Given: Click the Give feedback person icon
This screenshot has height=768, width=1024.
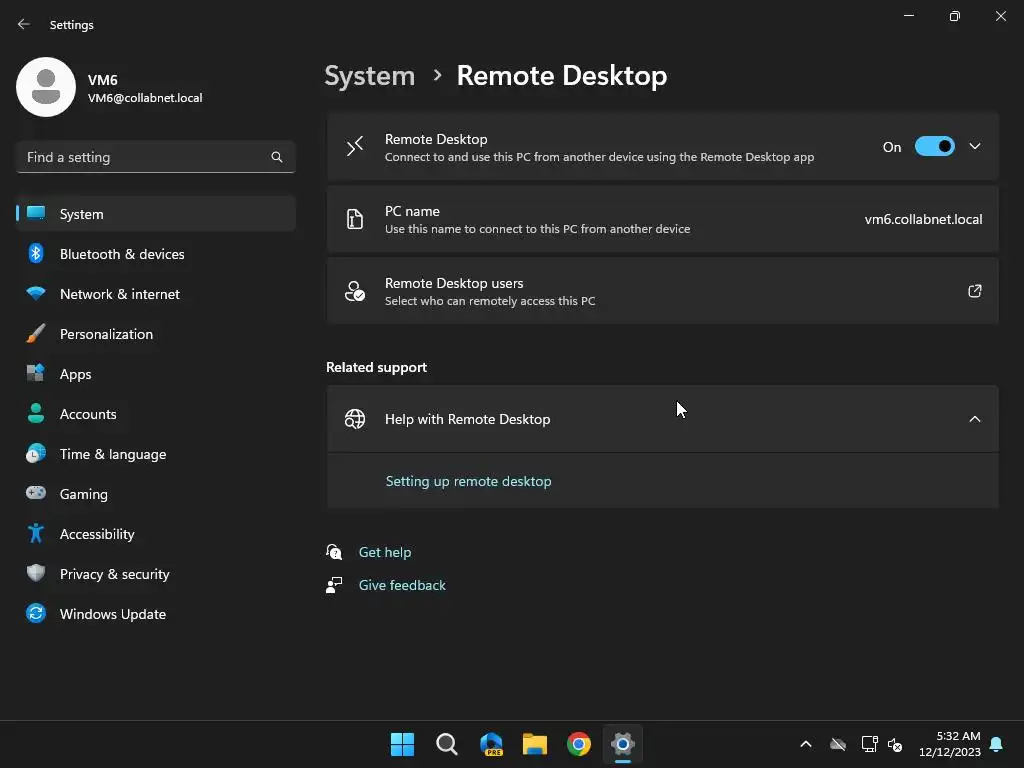Looking at the screenshot, I should 334,585.
